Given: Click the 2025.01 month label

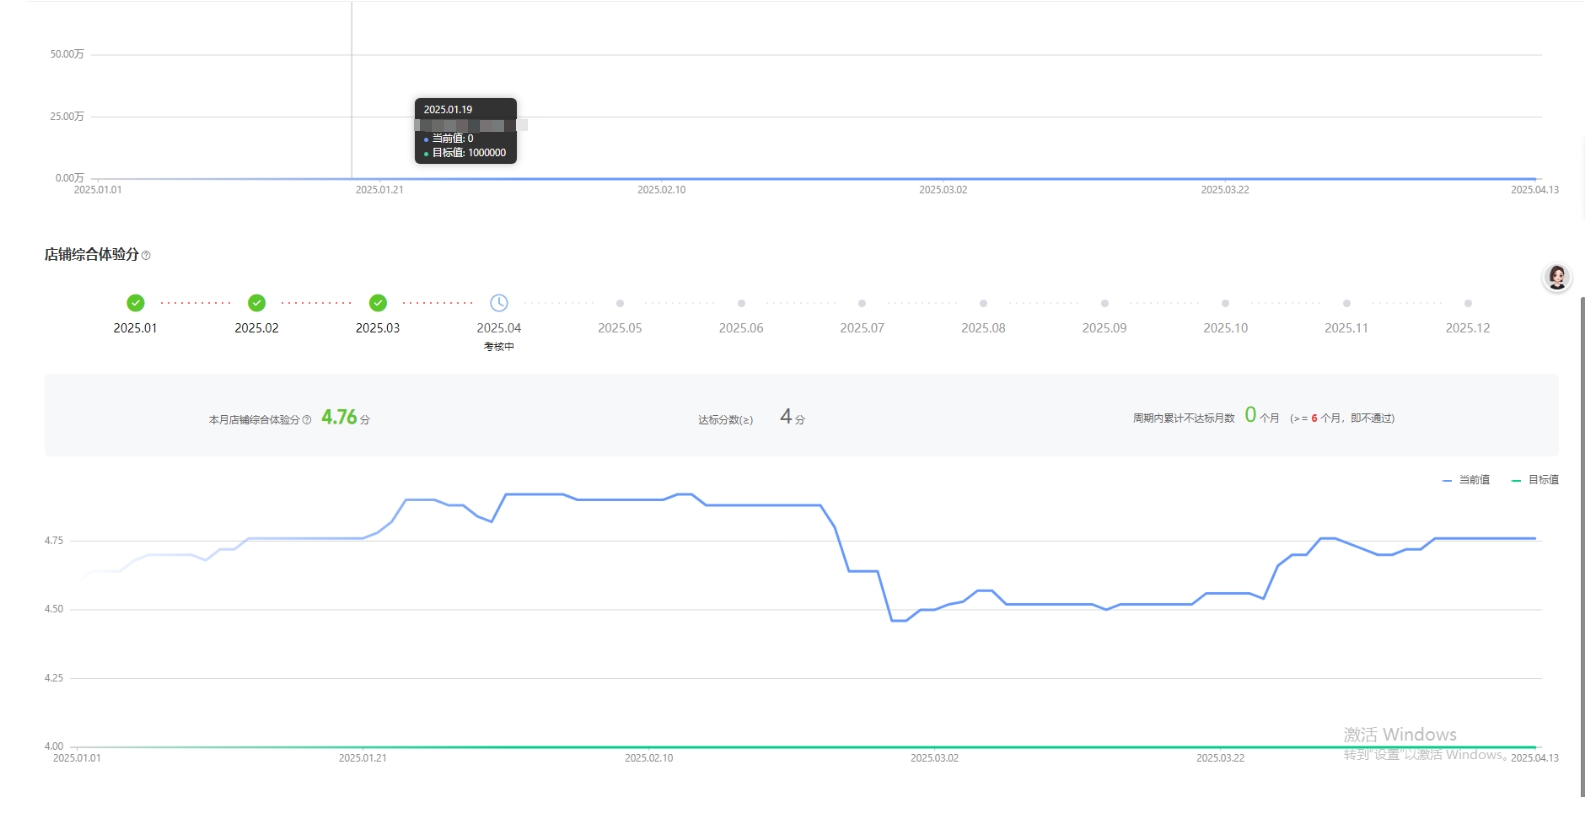Looking at the screenshot, I should pos(136,328).
